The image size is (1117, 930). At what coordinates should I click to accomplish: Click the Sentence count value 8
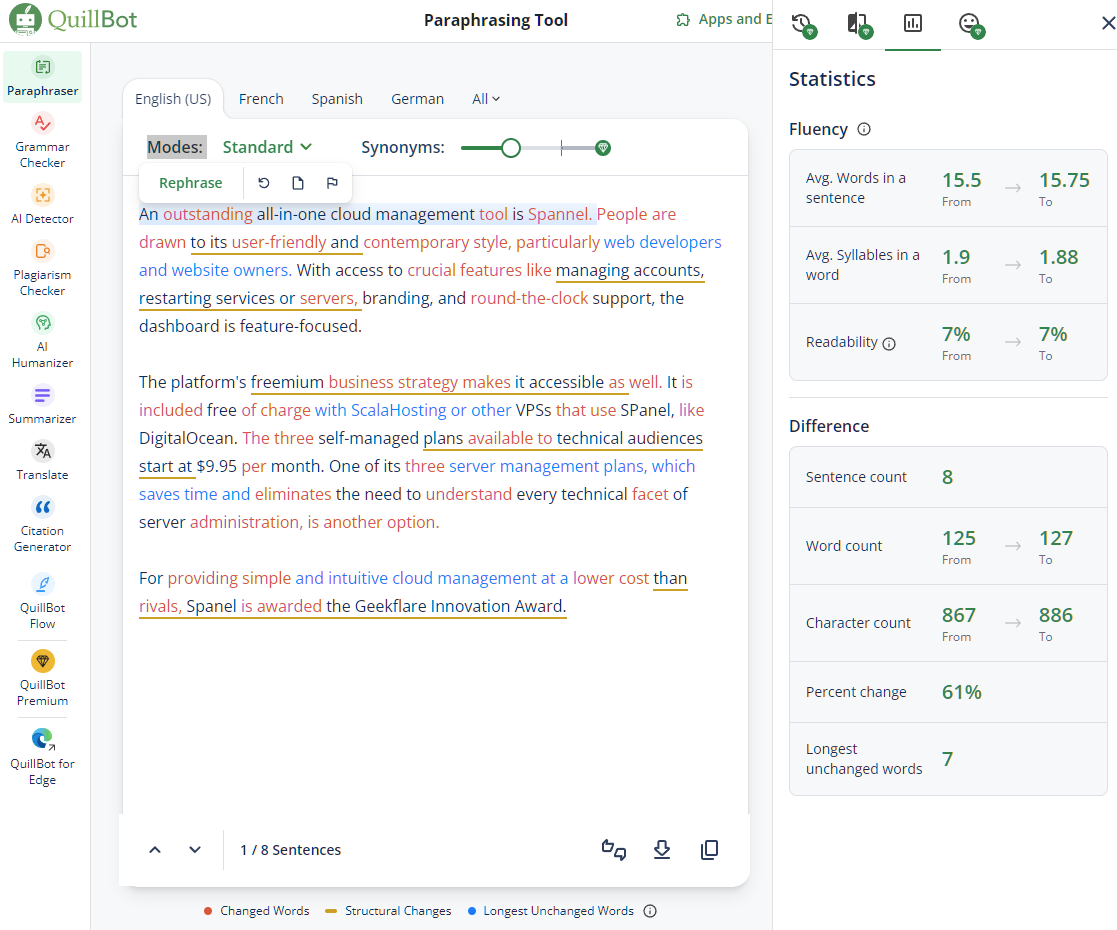pyautogui.click(x=947, y=477)
